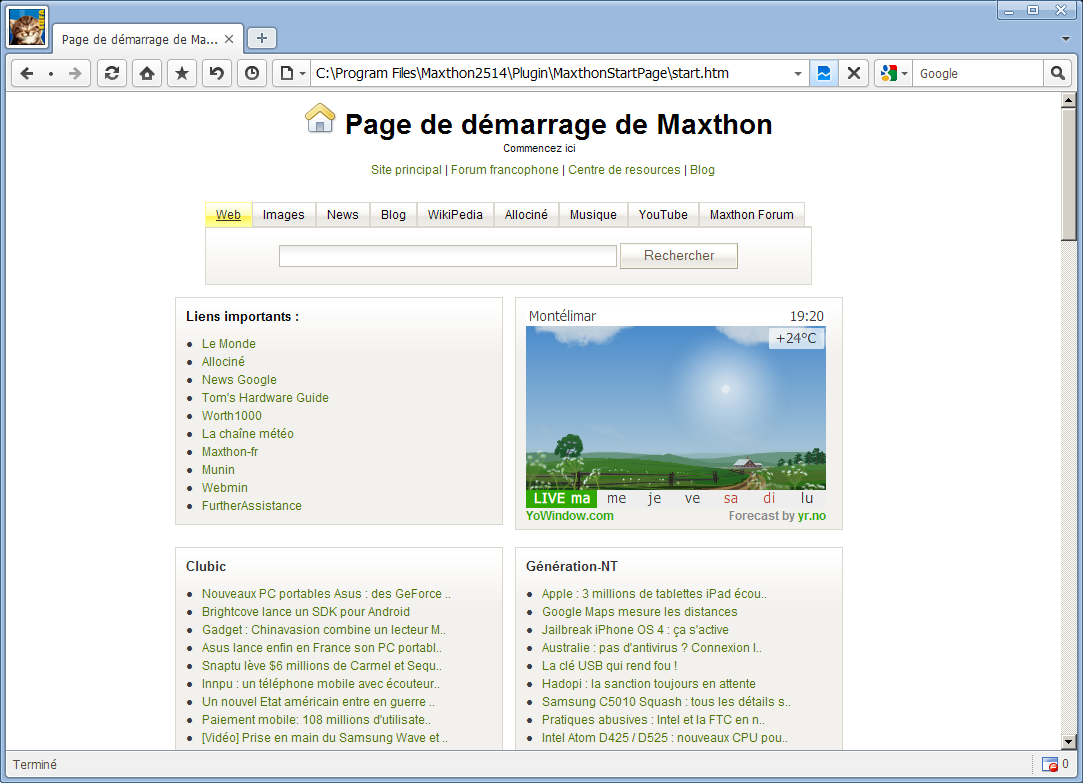This screenshot has width=1083, height=783.
Task: Open the Centre de resources link
Action: click(x=624, y=170)
